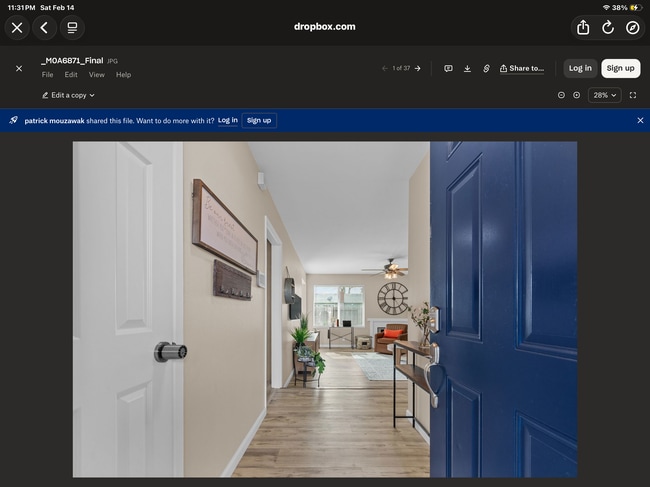This screenshot has height=487, width=650.
Task: Click the white Sign up button
Action: pos(620,68)
